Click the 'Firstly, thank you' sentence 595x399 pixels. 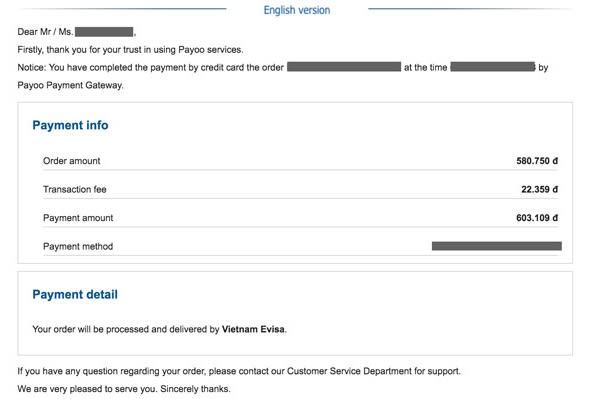tap(130, 50)
